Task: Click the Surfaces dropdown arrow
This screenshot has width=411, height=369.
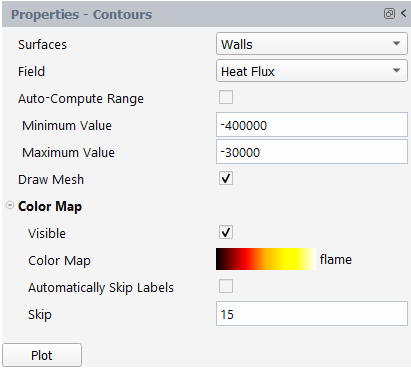Action: pos(396,43)
